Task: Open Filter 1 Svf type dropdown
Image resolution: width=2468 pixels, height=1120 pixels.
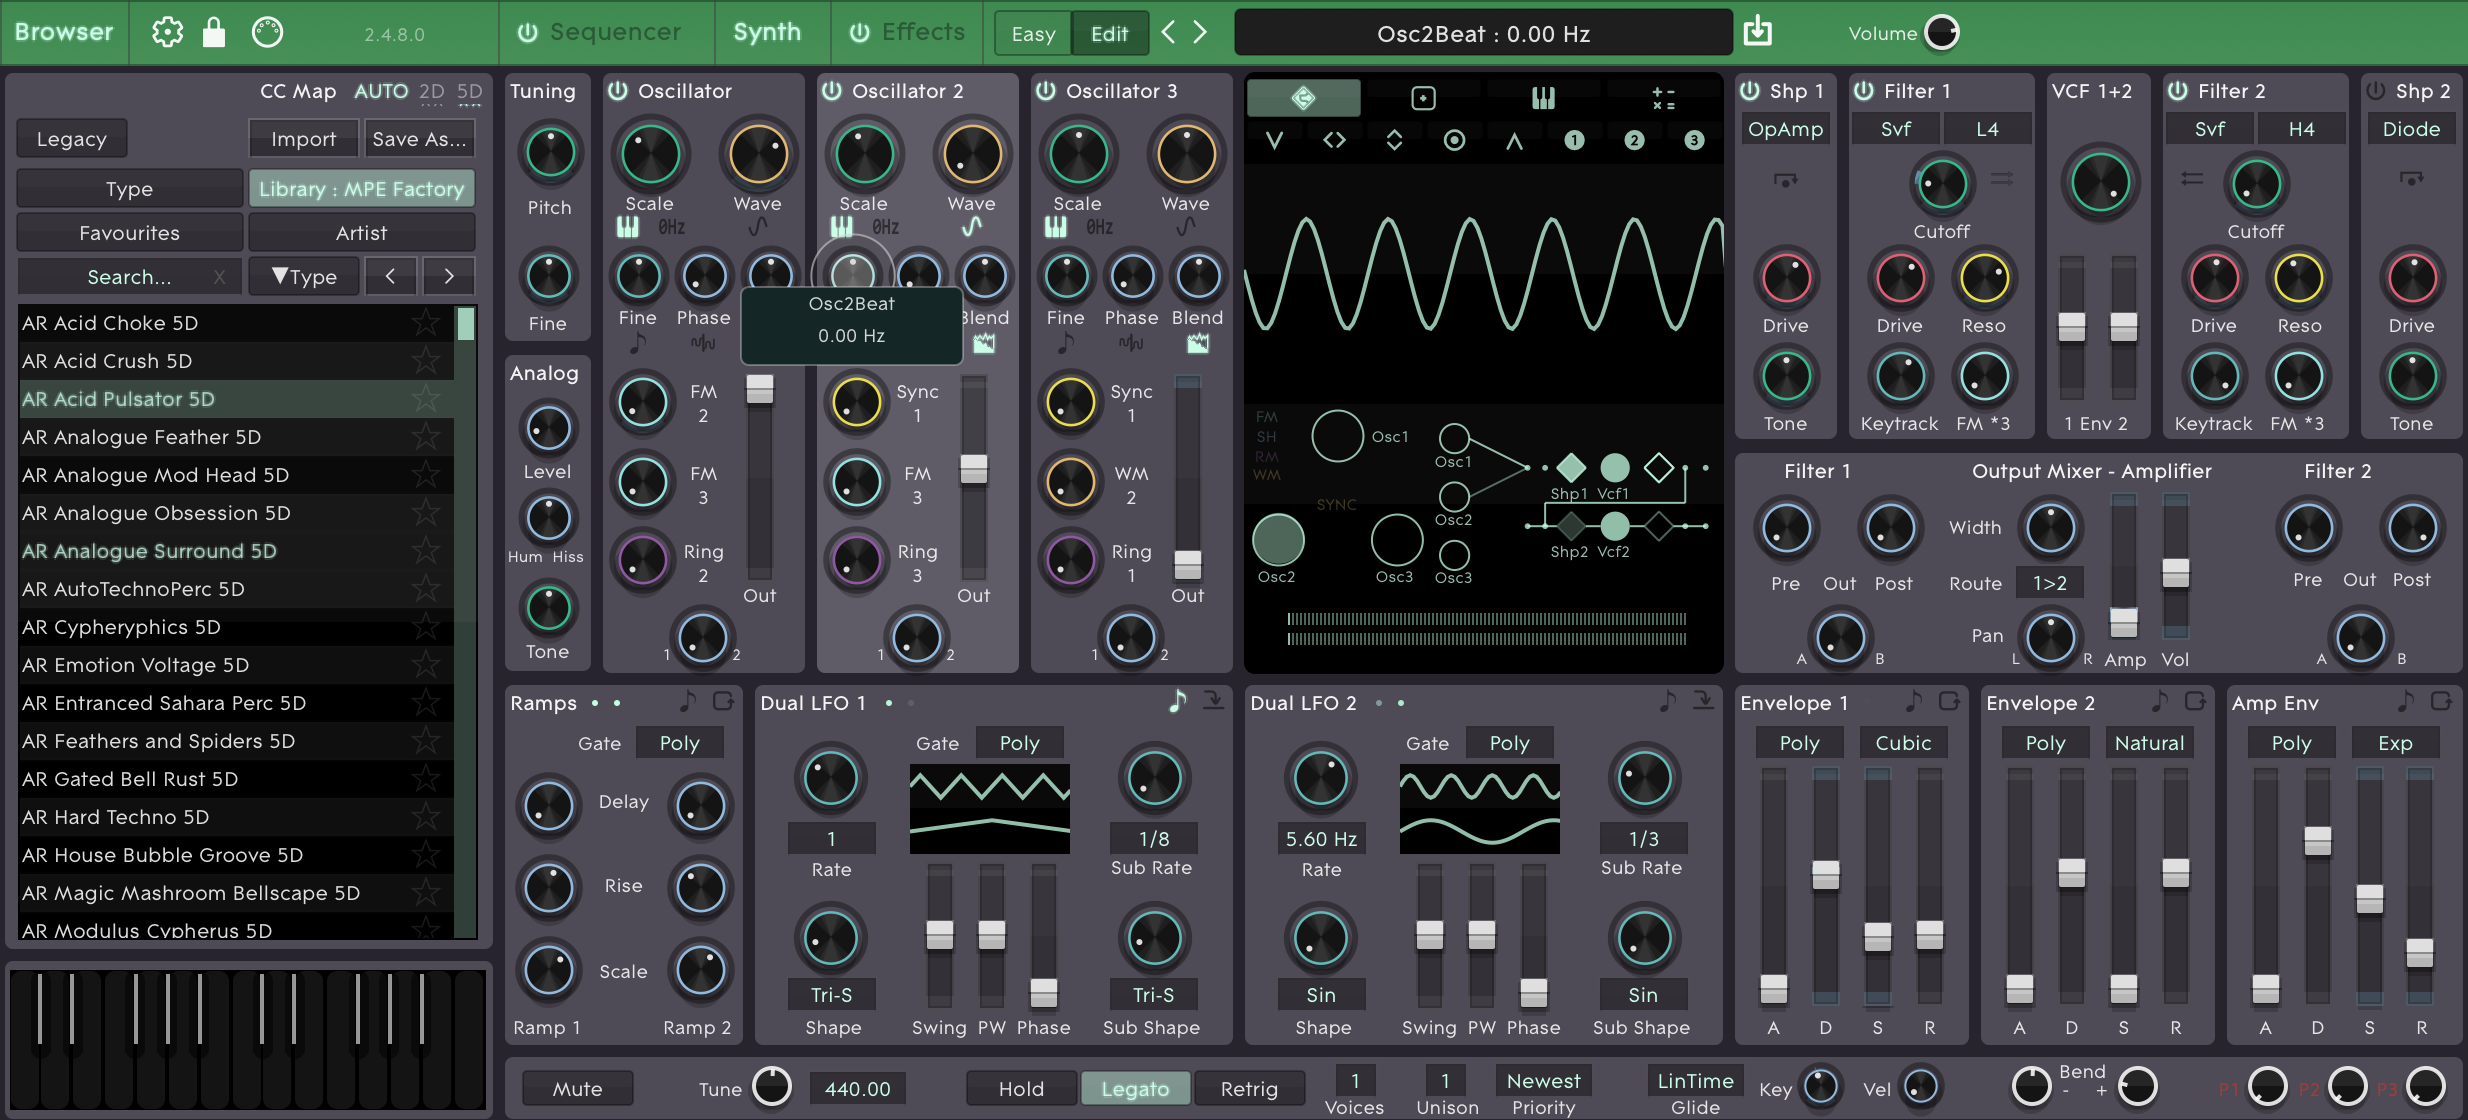Action: point(1895,129)
